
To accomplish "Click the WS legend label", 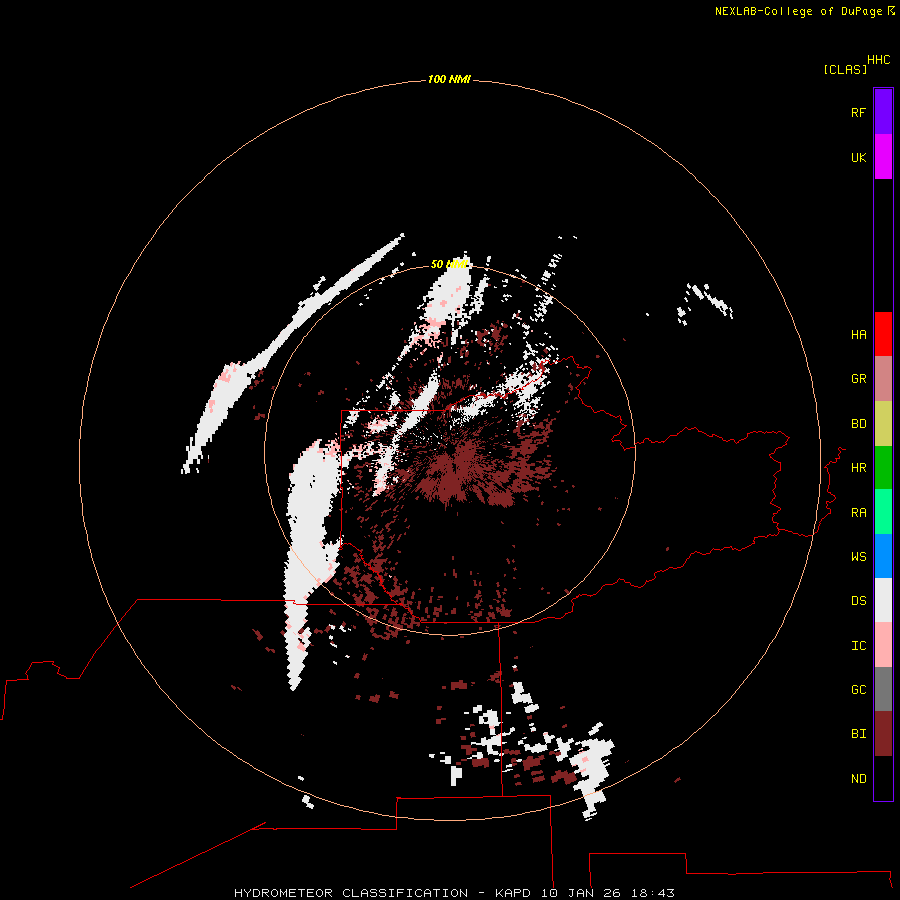I will coord(858,557).
